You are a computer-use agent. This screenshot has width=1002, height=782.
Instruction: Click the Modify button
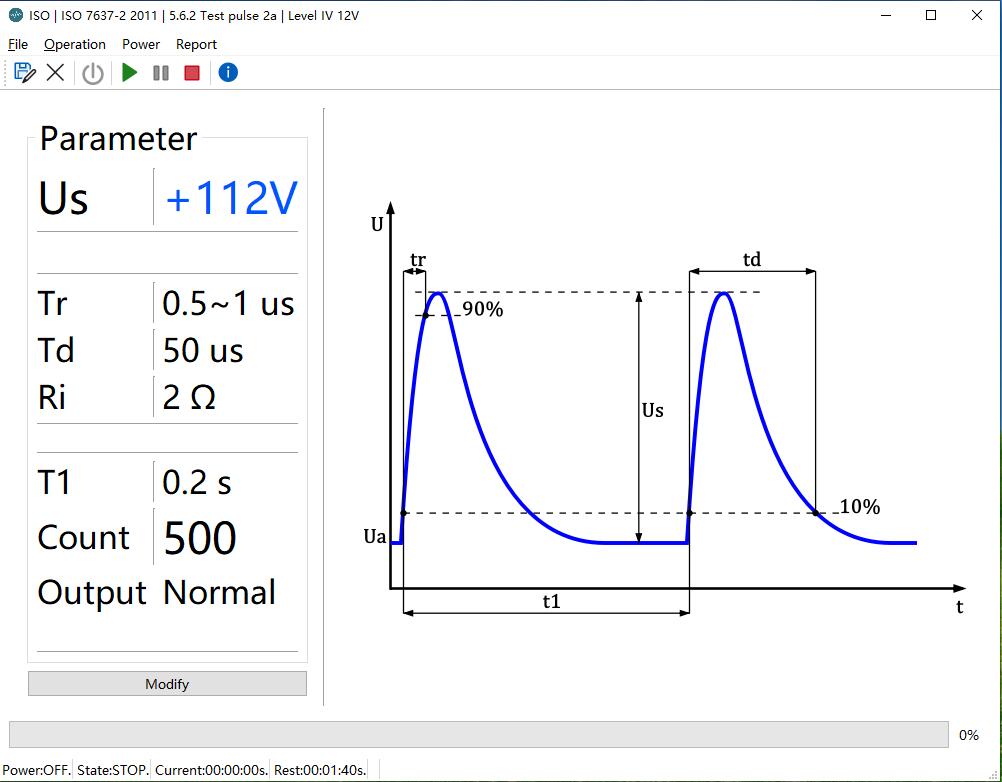(167, 684)
